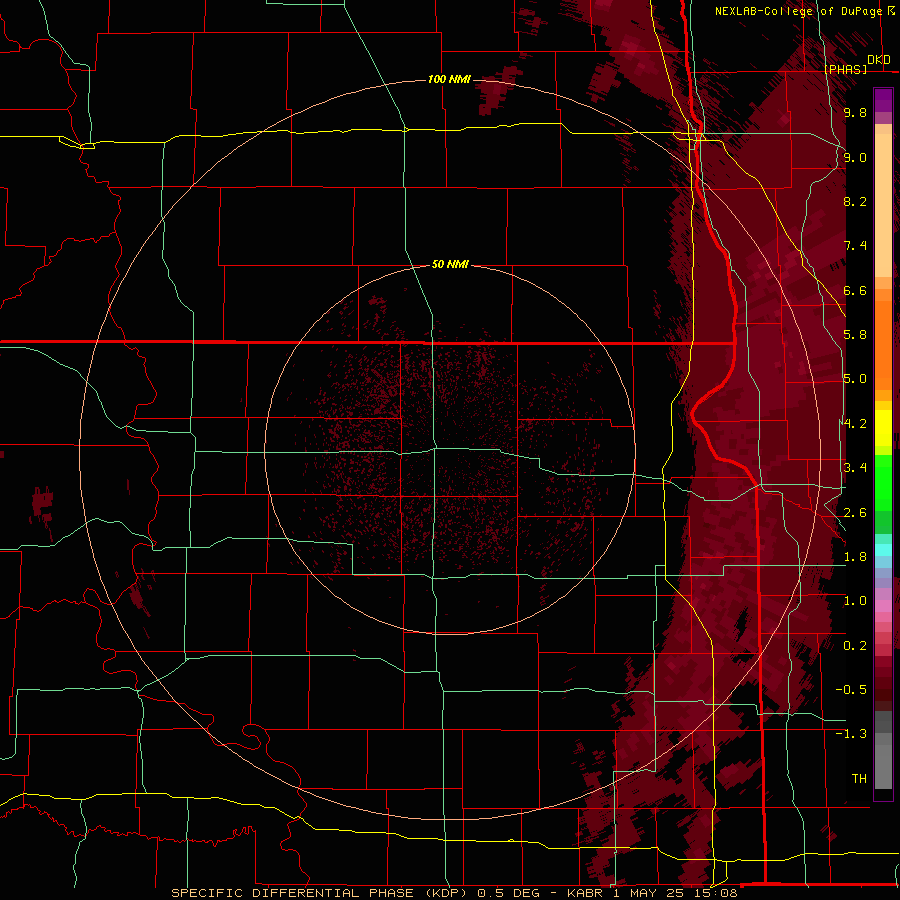Click the "100 NMI" range ring label
The image size is (900, 900).
click(x=449, y=79)
